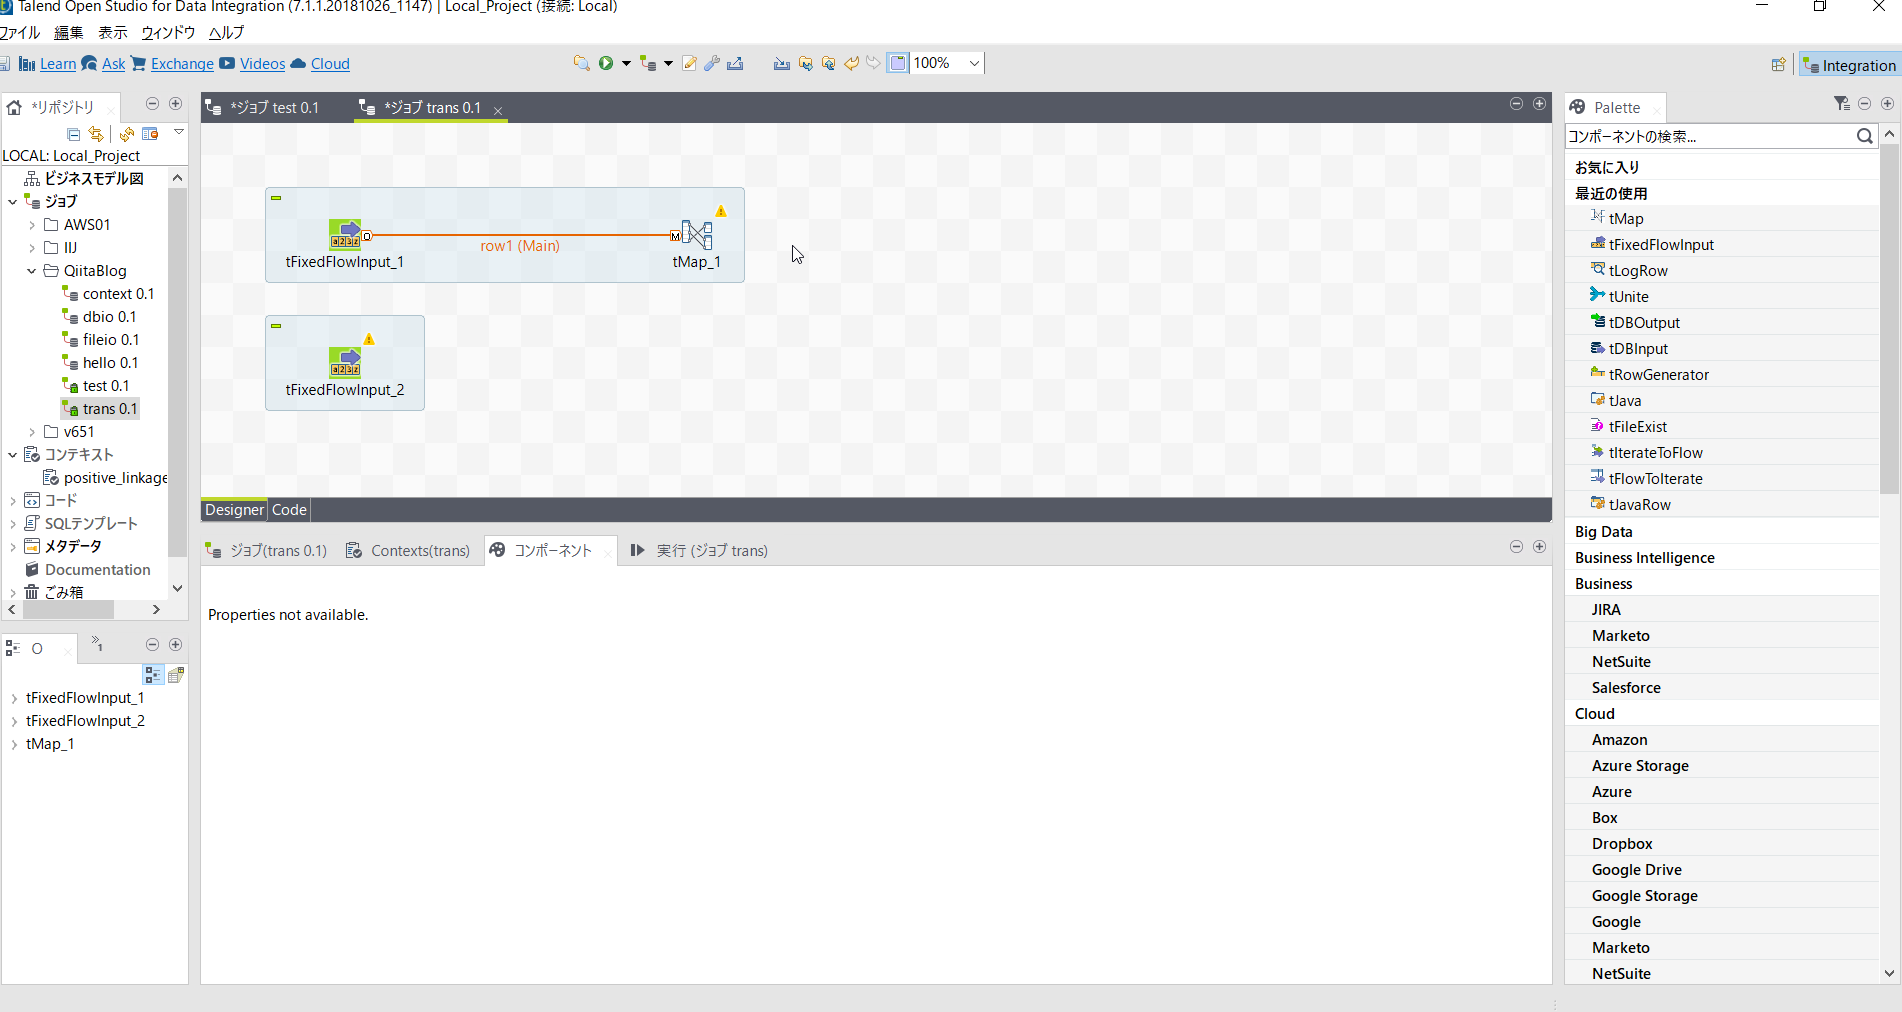
Task: Toggle the repository detailed view icon
Action: [150, 134]
